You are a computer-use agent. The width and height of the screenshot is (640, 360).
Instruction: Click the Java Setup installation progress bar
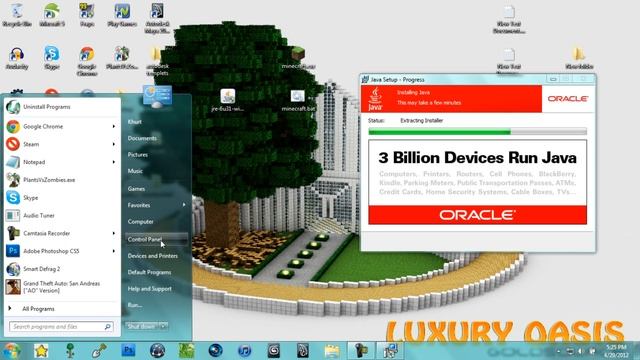(x=478, y=132)
